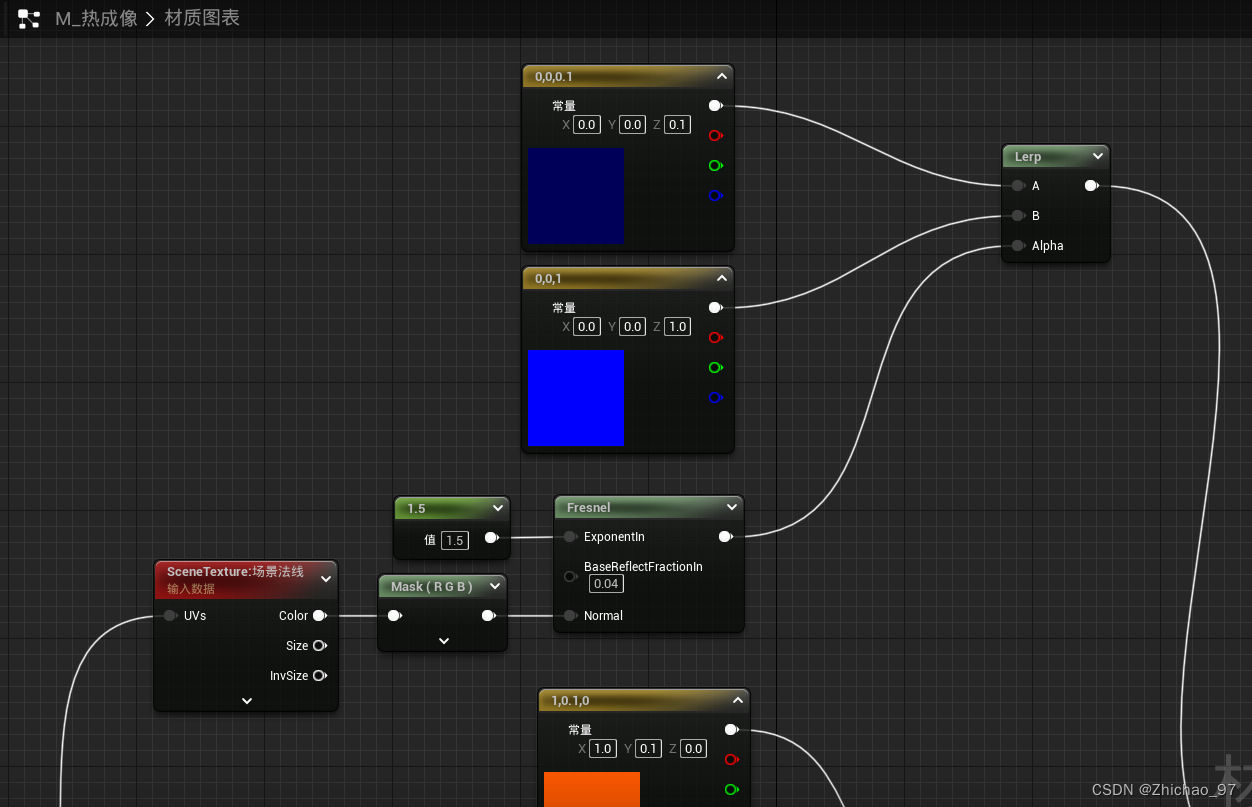Edit X value 1.0 in 1,0.1,0 node
Screen dimensions: 1252x807
[602, 749]
